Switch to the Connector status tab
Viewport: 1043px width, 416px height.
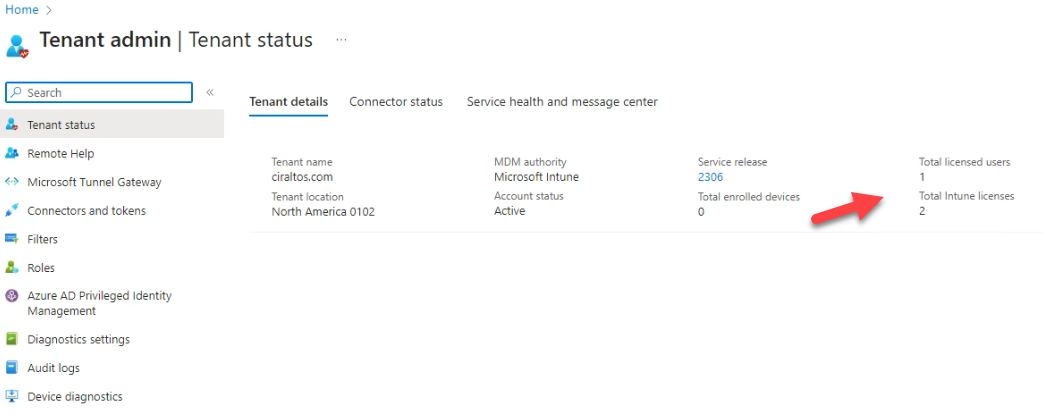click(x=396, y=102)
